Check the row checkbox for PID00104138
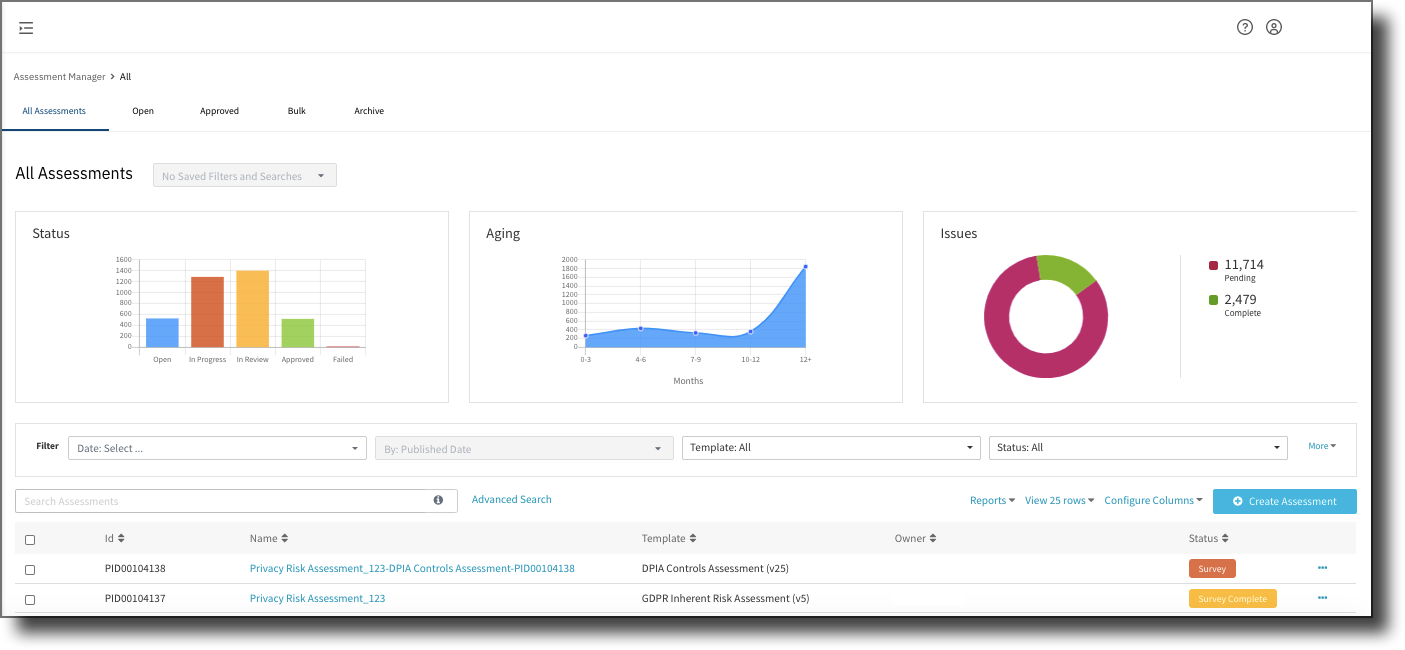 pos(30,568)
